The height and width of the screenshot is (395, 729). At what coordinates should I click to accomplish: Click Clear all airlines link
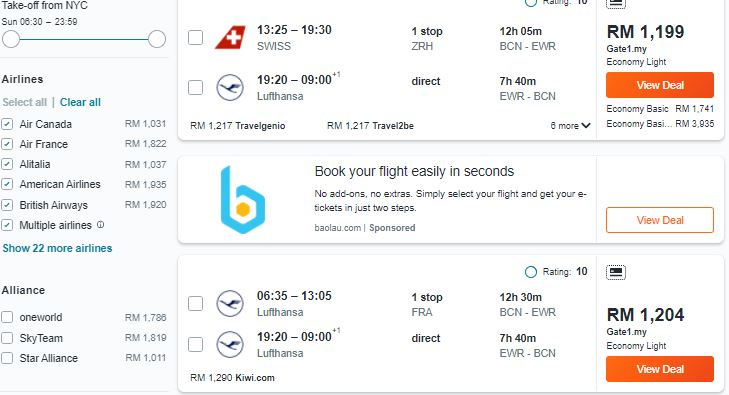(80, 102)
